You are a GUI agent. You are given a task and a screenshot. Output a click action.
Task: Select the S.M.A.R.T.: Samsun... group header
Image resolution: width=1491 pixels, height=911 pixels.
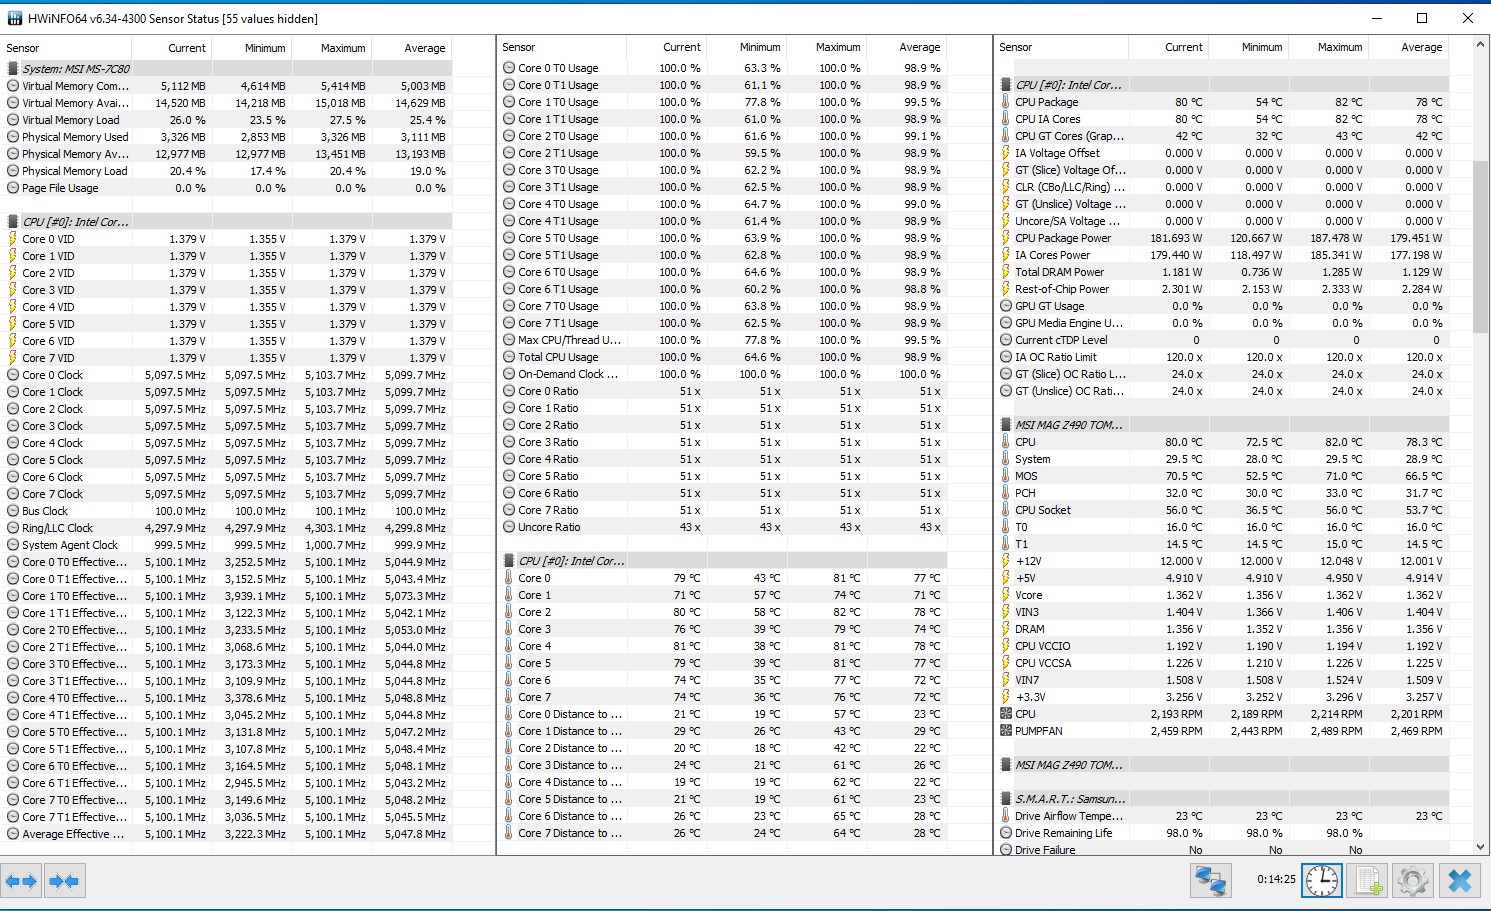coord(1224,799)
